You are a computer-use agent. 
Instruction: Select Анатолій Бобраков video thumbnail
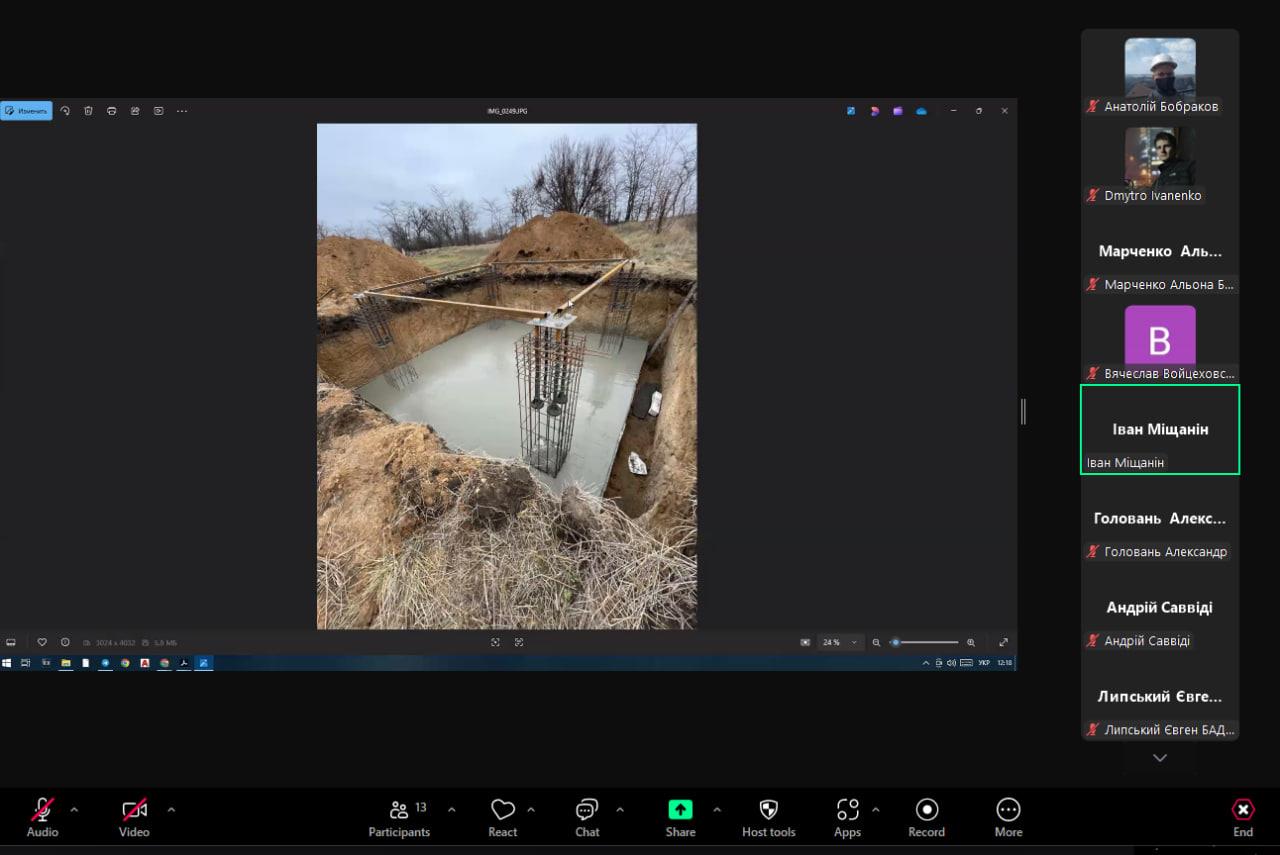tap(1160, 68)
